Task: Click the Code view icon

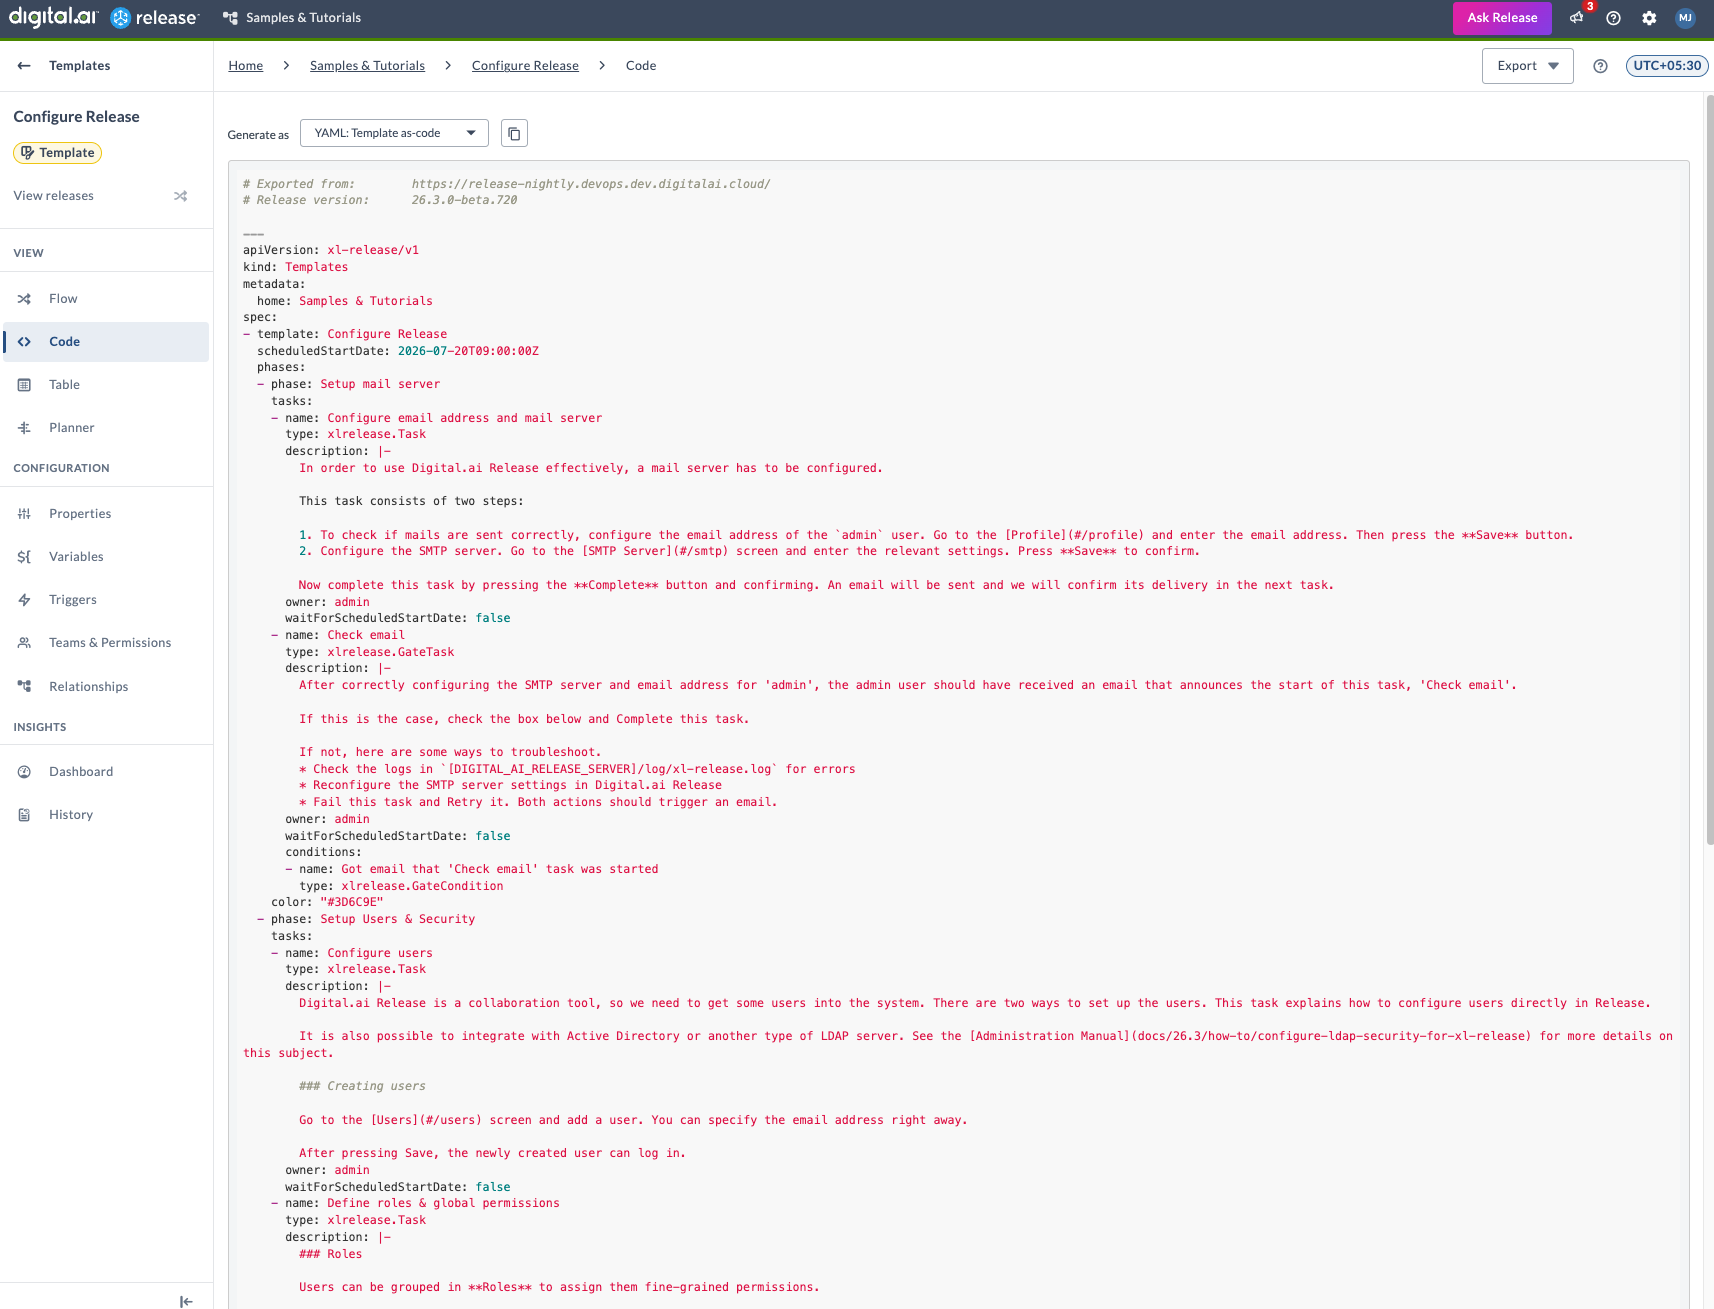Action: (x=24, y=342)
